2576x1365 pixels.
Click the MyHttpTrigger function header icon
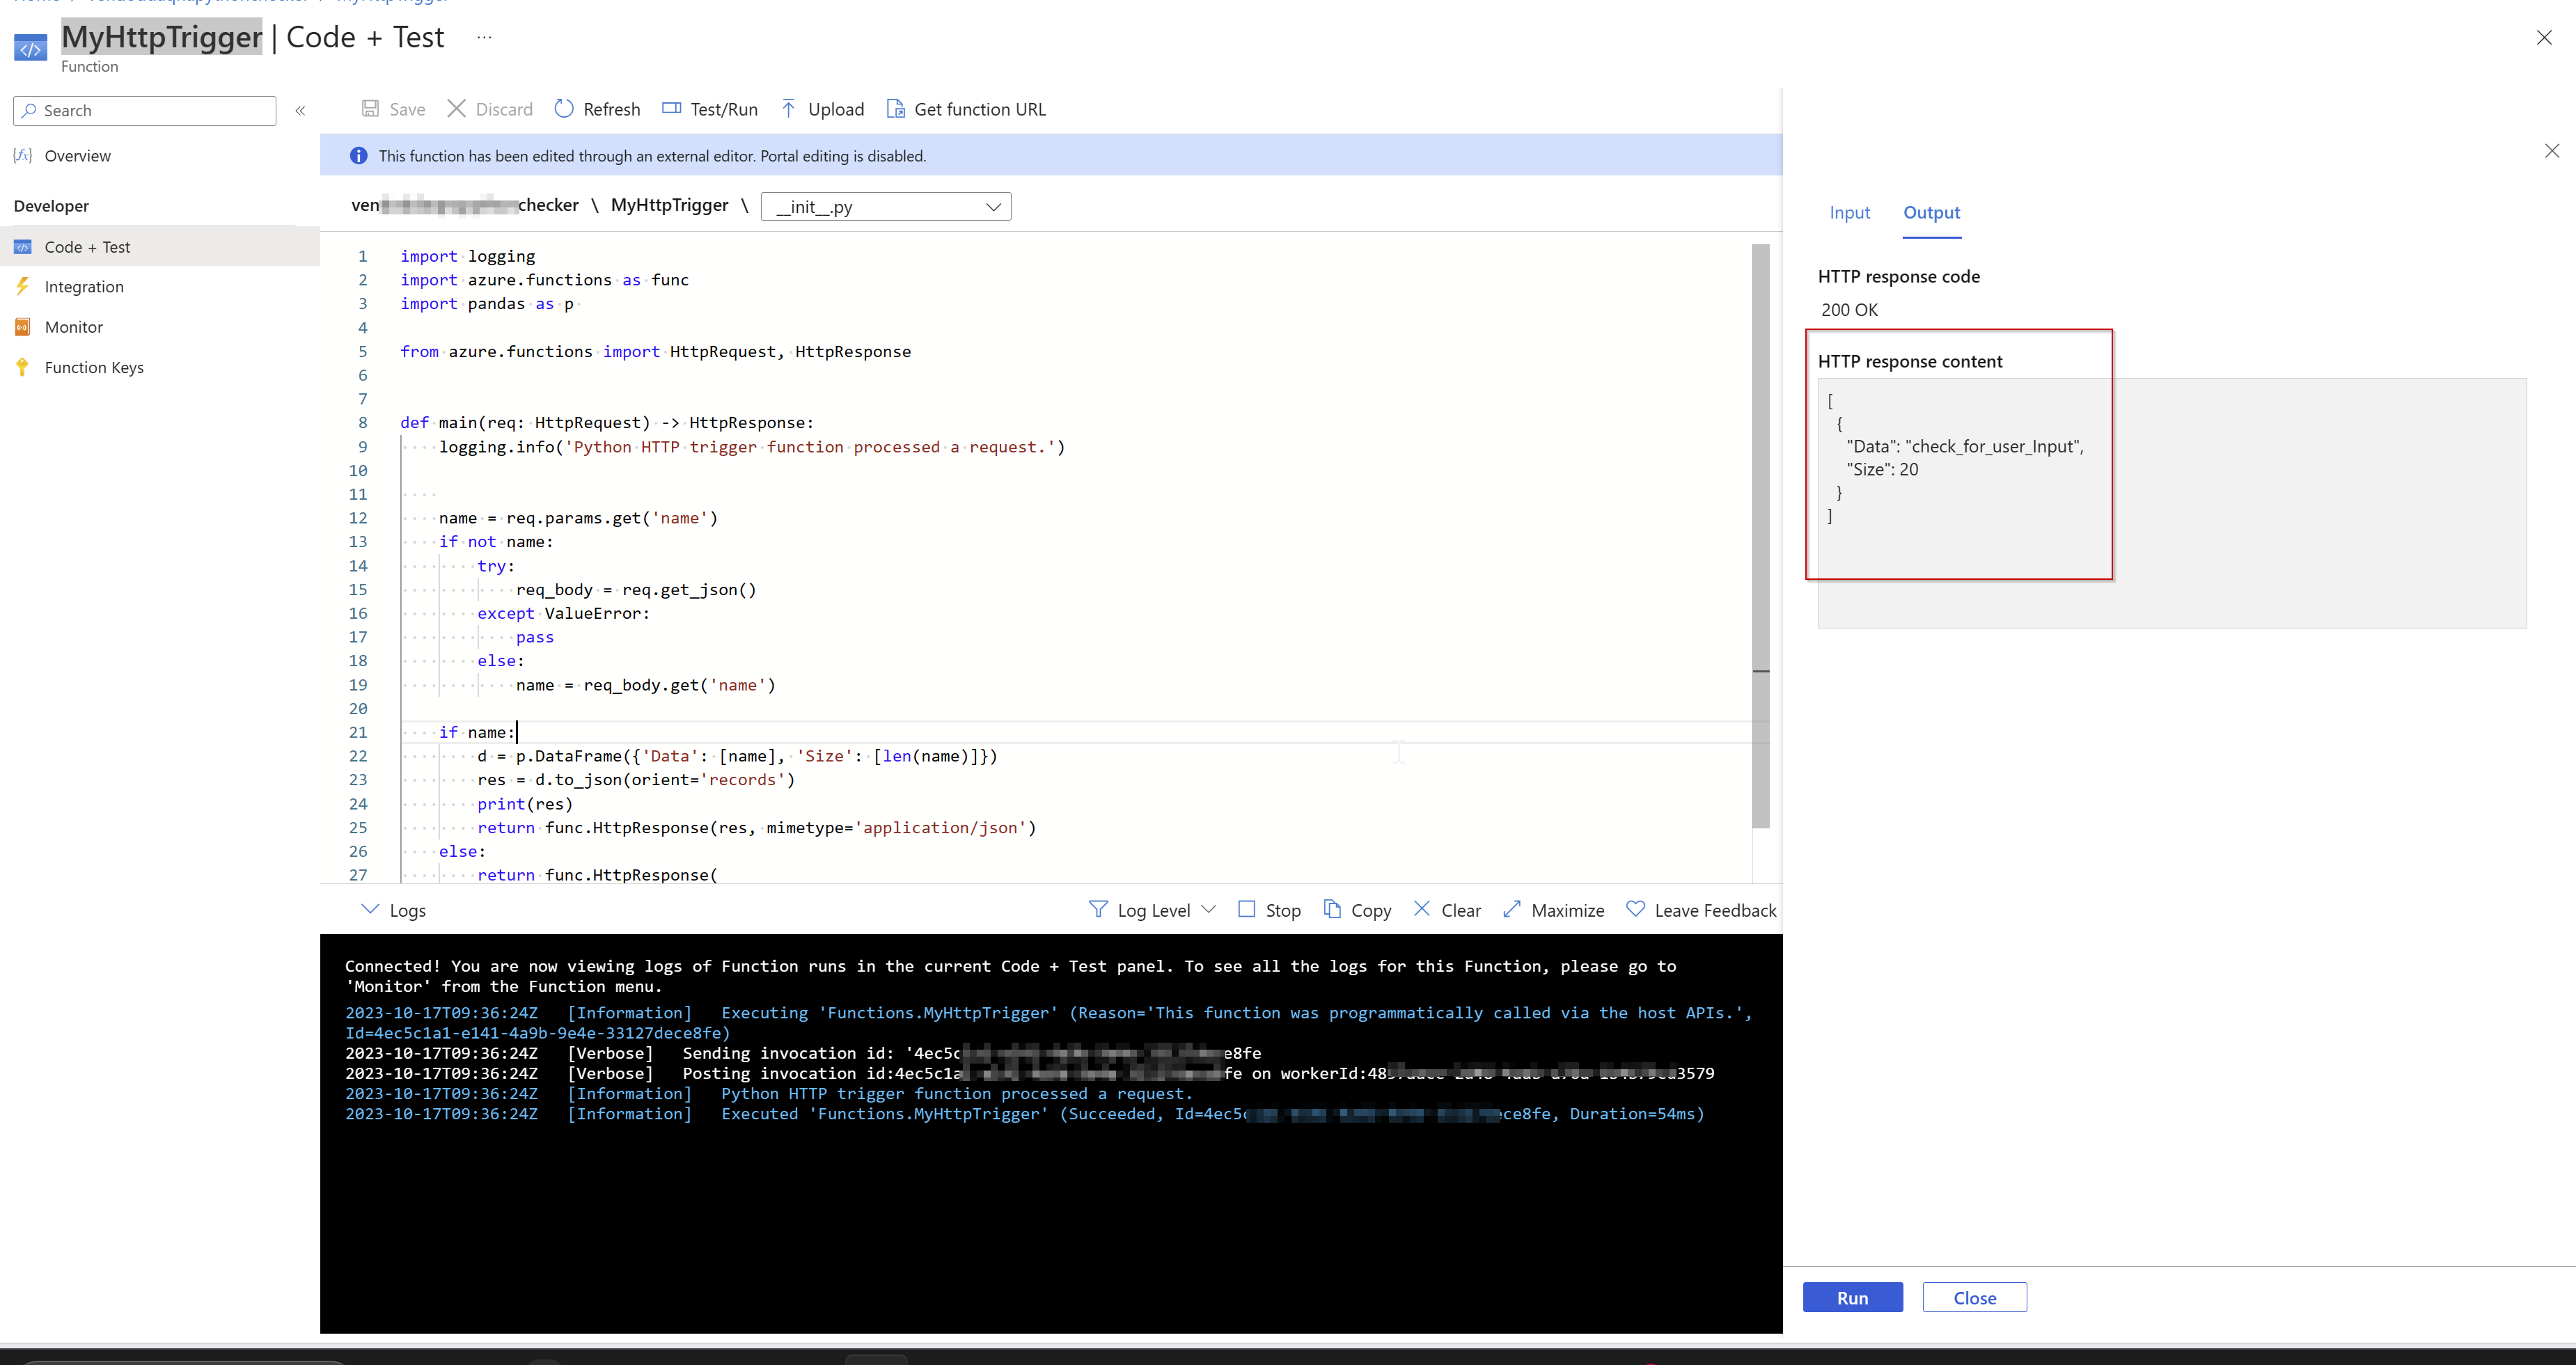(31, 47)
